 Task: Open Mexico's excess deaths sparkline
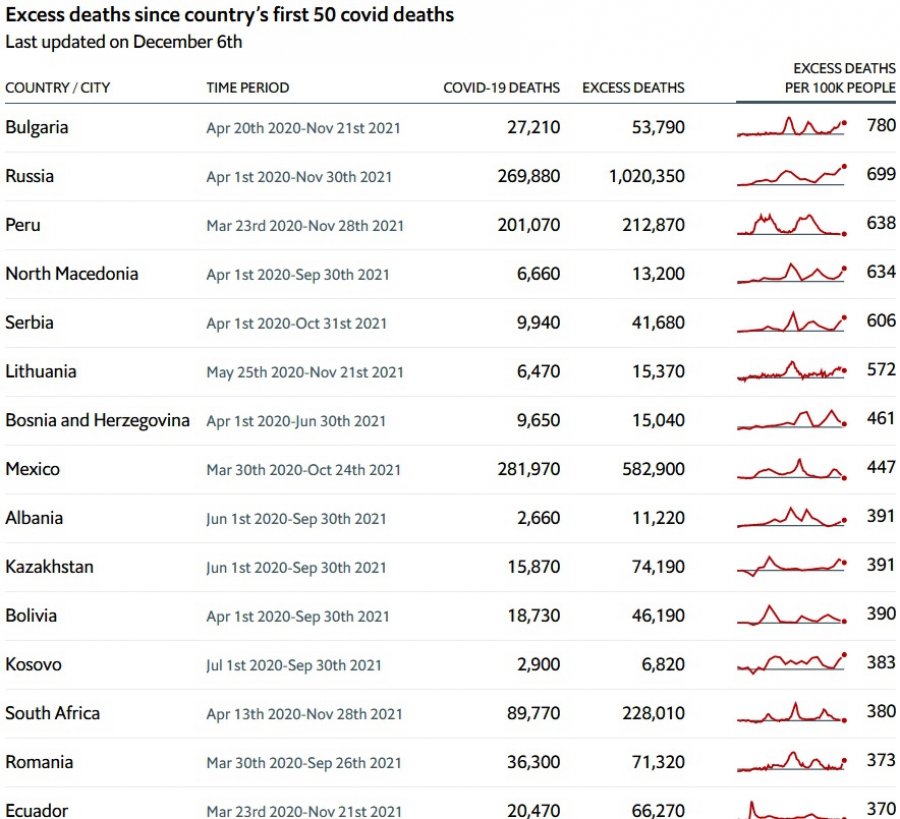[792, 469]
